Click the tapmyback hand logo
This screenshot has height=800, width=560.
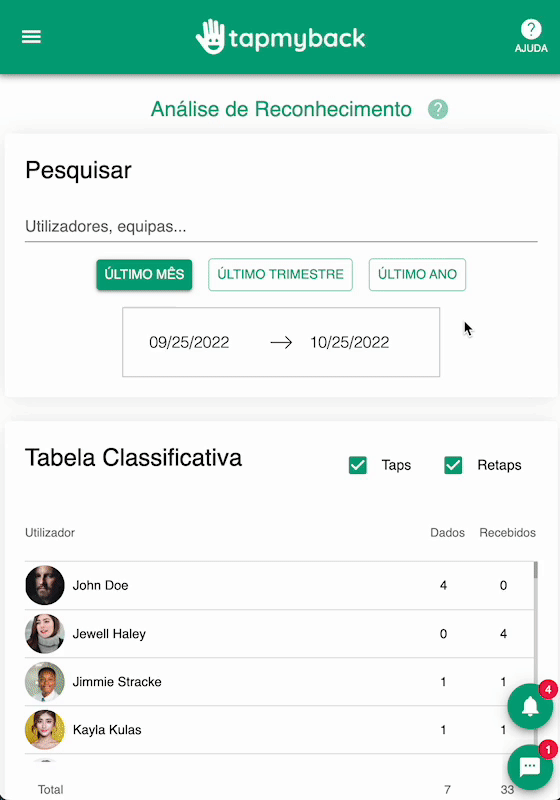tap(211, 37)
